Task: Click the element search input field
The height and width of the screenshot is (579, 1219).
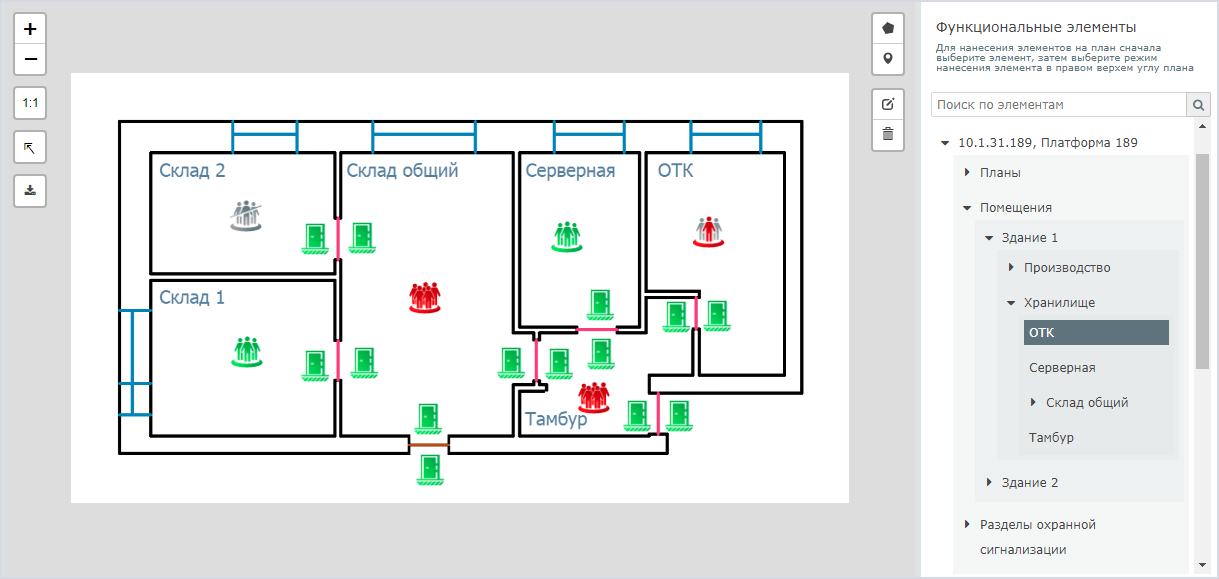Action: click(x=1058, y=105)
